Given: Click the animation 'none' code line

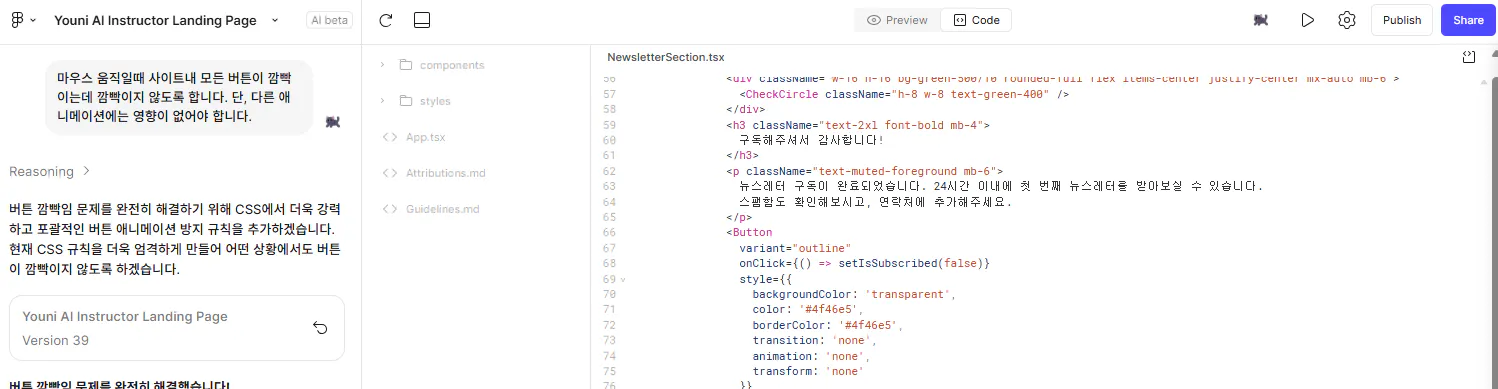Looking at the screenshot, I should pyautogui.click(x=811, y=356).
